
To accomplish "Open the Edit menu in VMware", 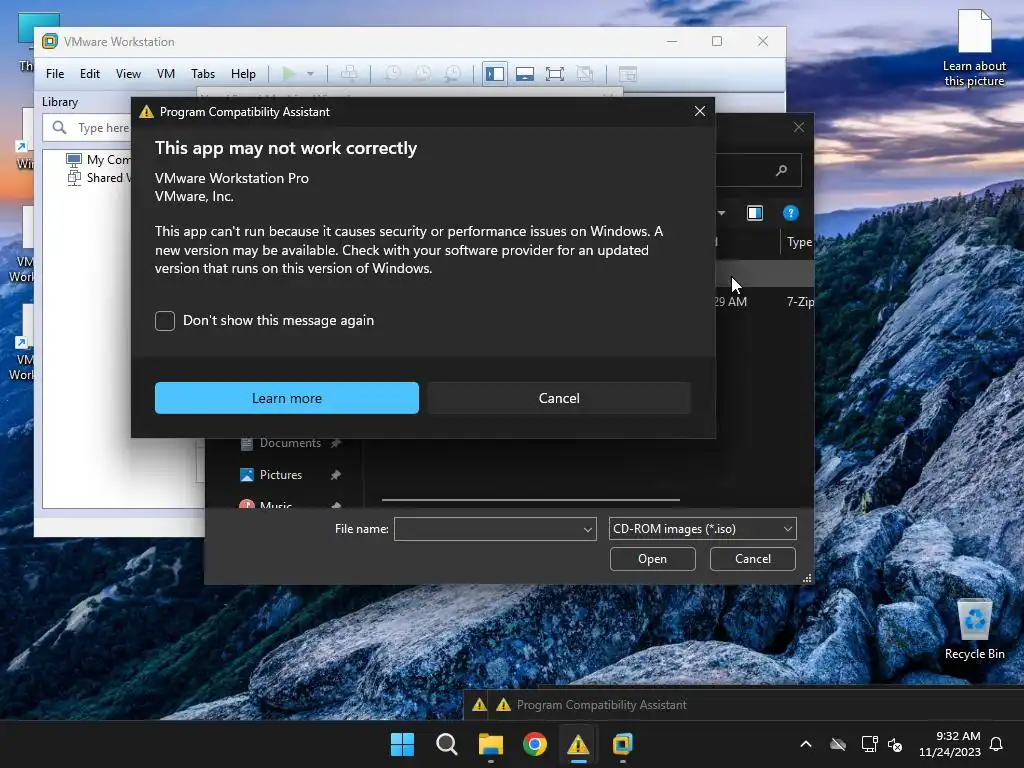I will tap(89, 74).
